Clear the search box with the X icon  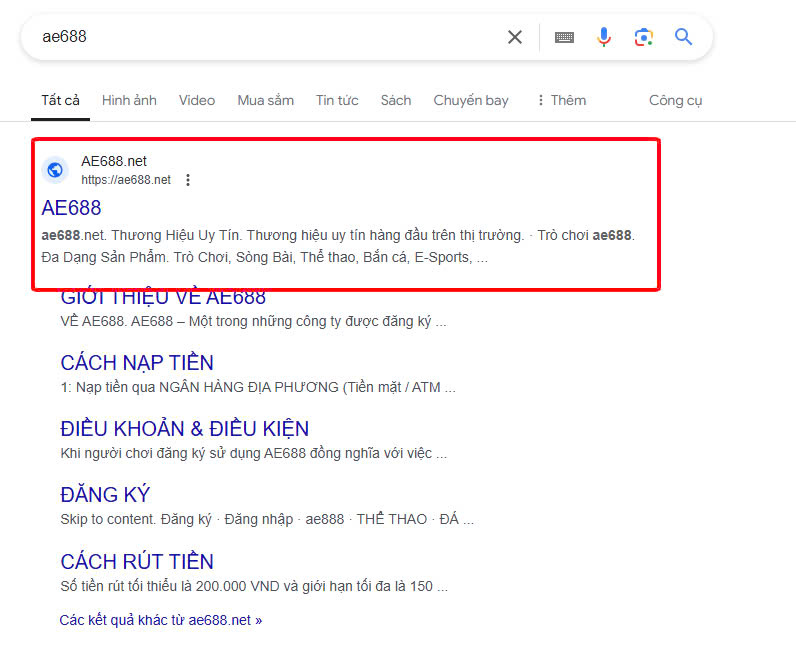click(x=515, y=37)
